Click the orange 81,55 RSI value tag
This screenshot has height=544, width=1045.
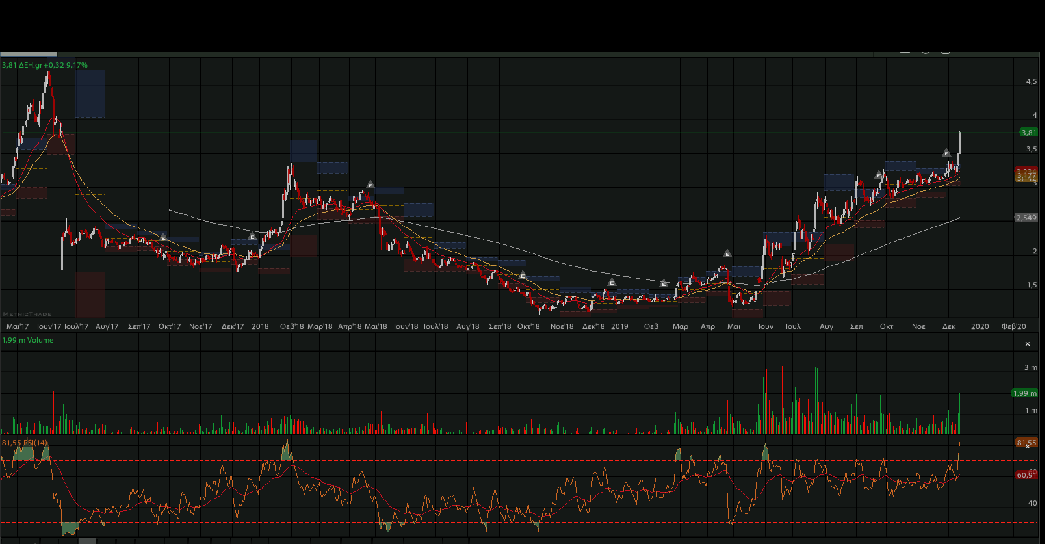point(1027,442)
